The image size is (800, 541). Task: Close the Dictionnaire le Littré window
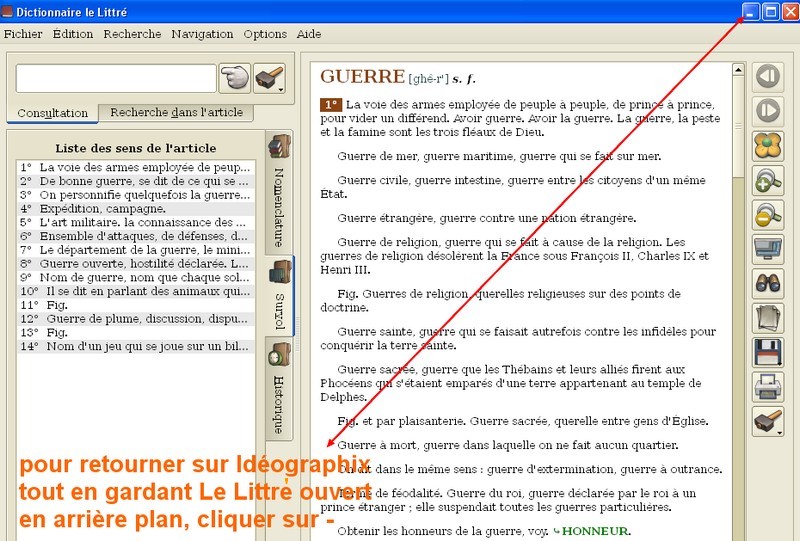coord(791,11)
